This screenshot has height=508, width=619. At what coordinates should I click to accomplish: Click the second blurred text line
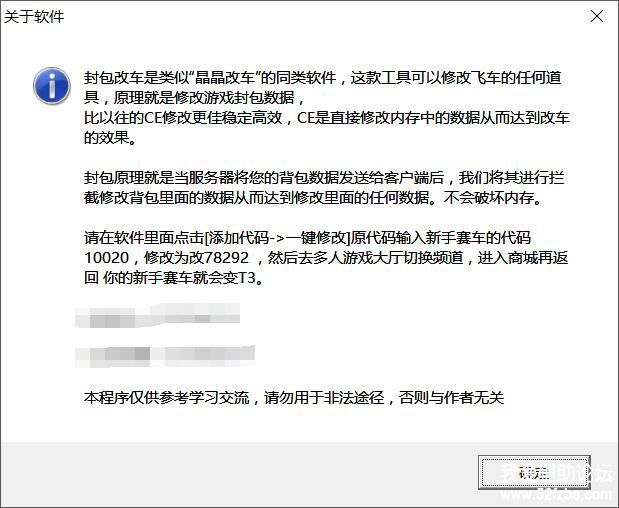pyautogui.click(x=165, y=356)
